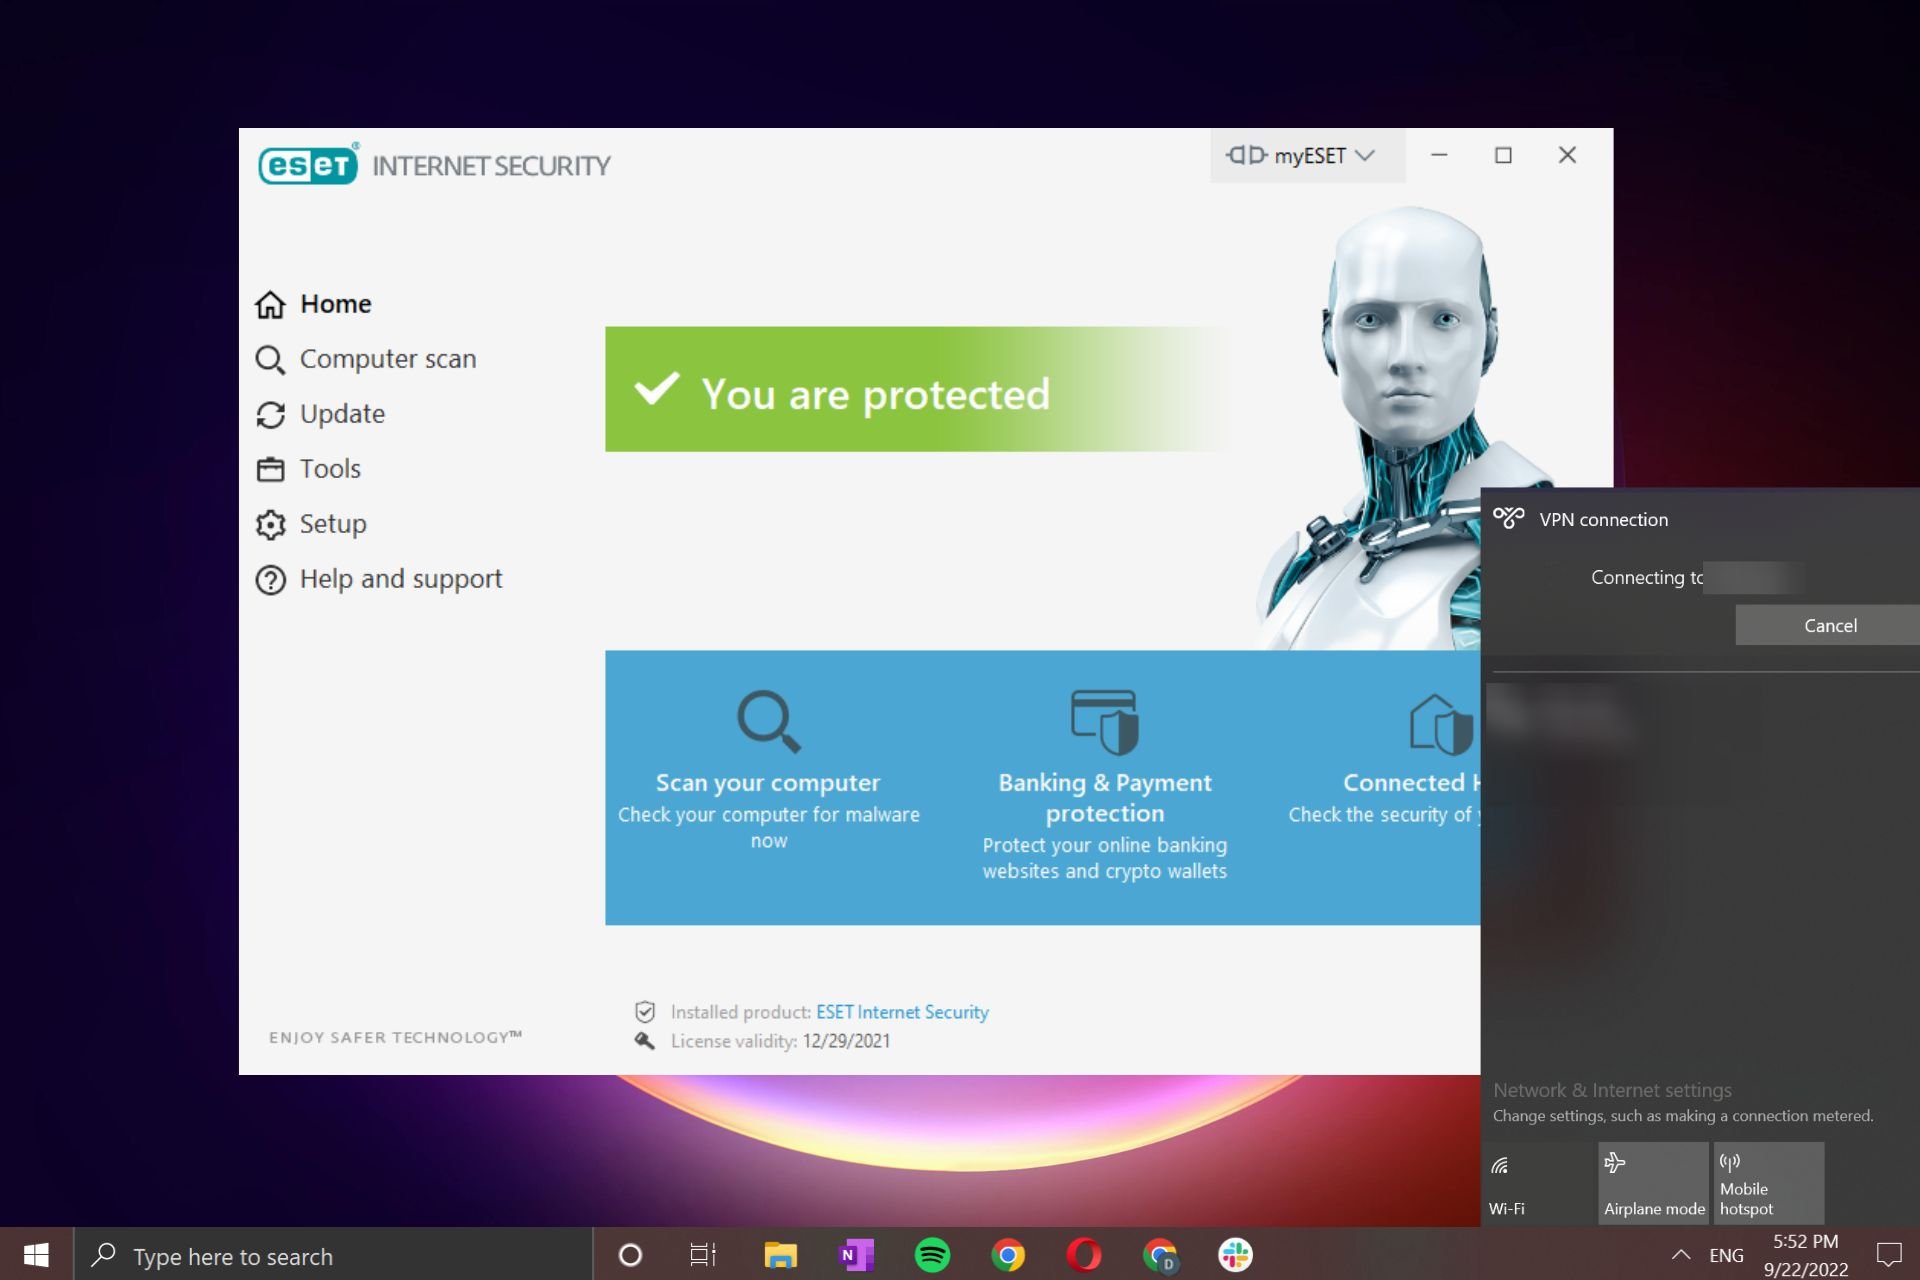
Task: Click the Help question mark icon
Action: pyautogui.click(x=270, y=579)
